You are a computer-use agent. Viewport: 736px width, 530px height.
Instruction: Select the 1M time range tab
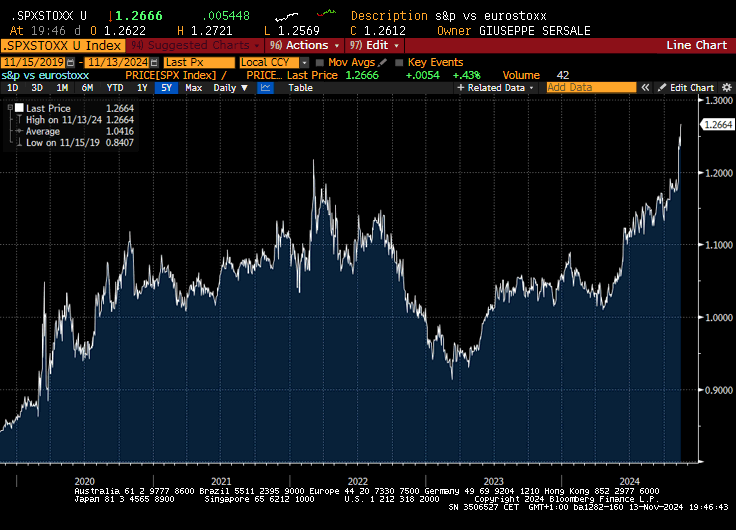coord(62,88)
